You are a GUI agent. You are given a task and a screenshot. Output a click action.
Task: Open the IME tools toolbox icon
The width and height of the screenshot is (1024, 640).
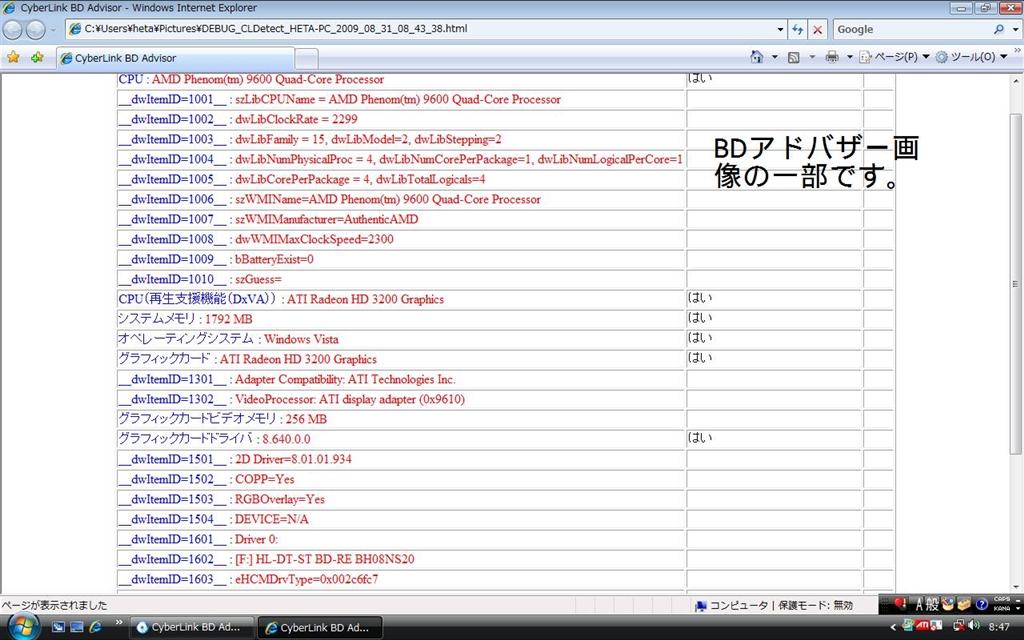pos(964,605)
